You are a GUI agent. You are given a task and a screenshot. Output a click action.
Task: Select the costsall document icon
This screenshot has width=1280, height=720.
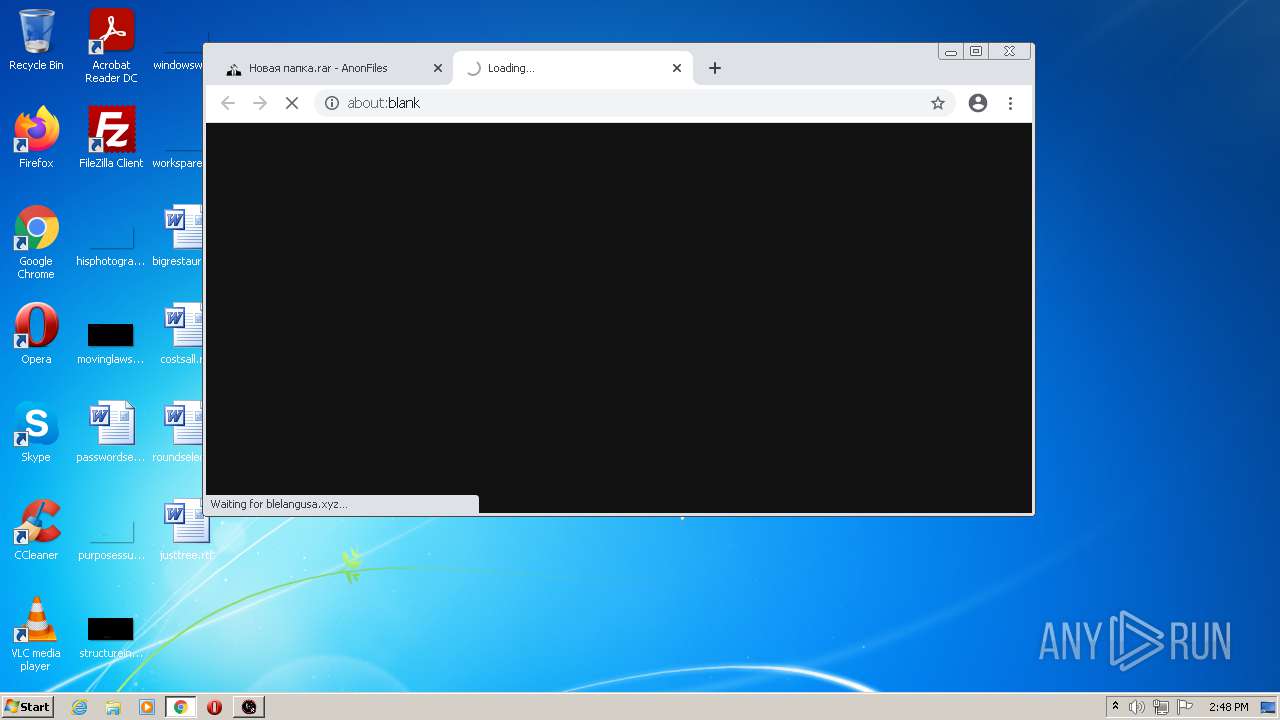click(183, 334)
